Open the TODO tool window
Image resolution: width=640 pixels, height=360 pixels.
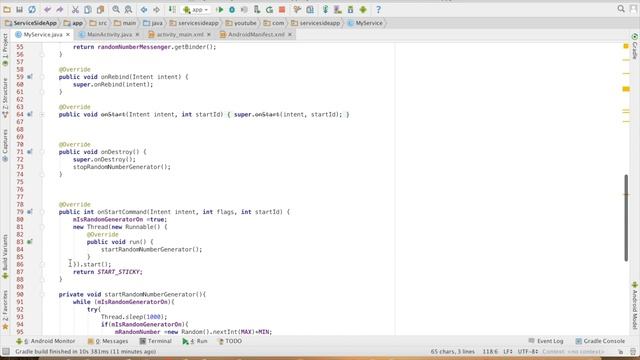(230, 341)
